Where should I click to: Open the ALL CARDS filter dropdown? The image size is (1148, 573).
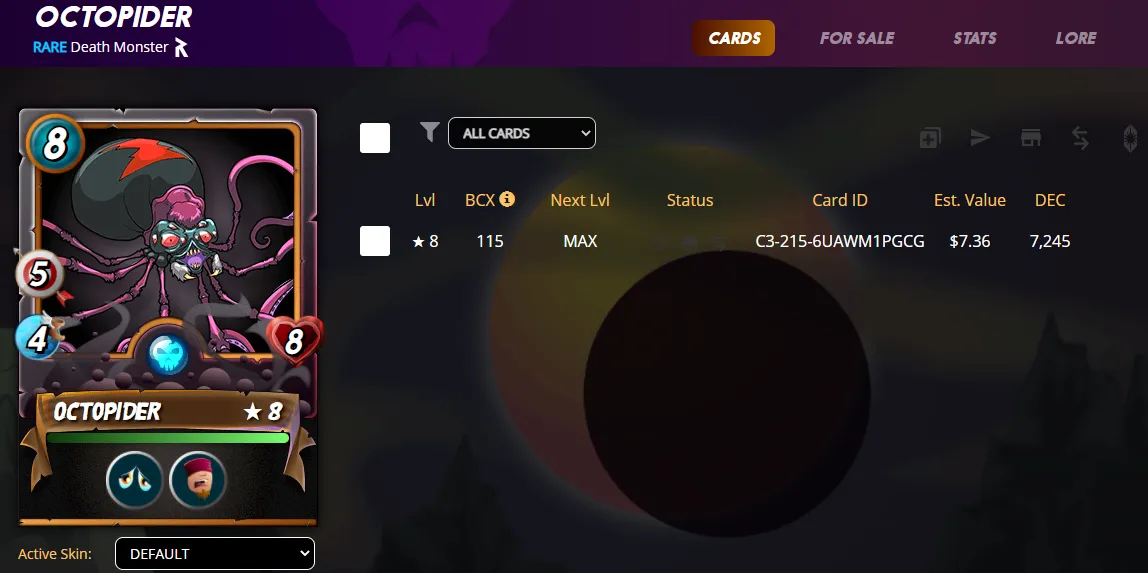pyautogui.click(x=522, y=133)
